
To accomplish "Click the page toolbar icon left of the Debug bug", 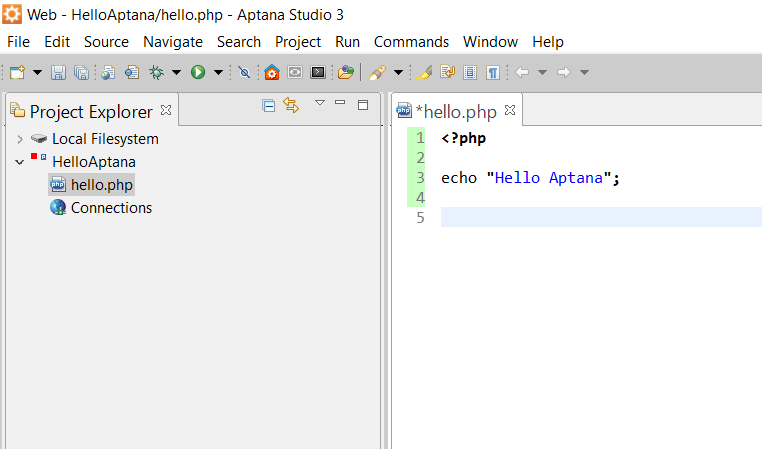I will pos(132,72).
